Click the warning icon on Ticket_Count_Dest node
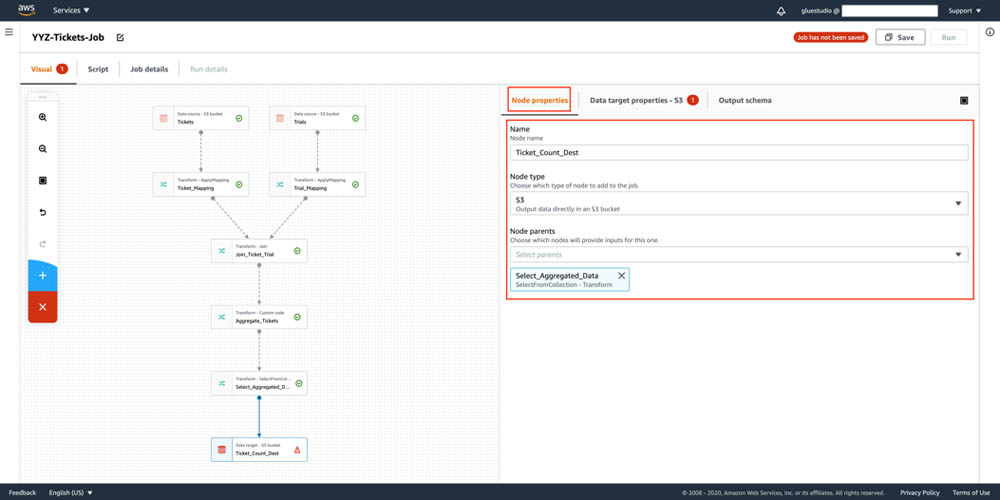This screenshot has width=1000, height=500. (x=297, y=450)
